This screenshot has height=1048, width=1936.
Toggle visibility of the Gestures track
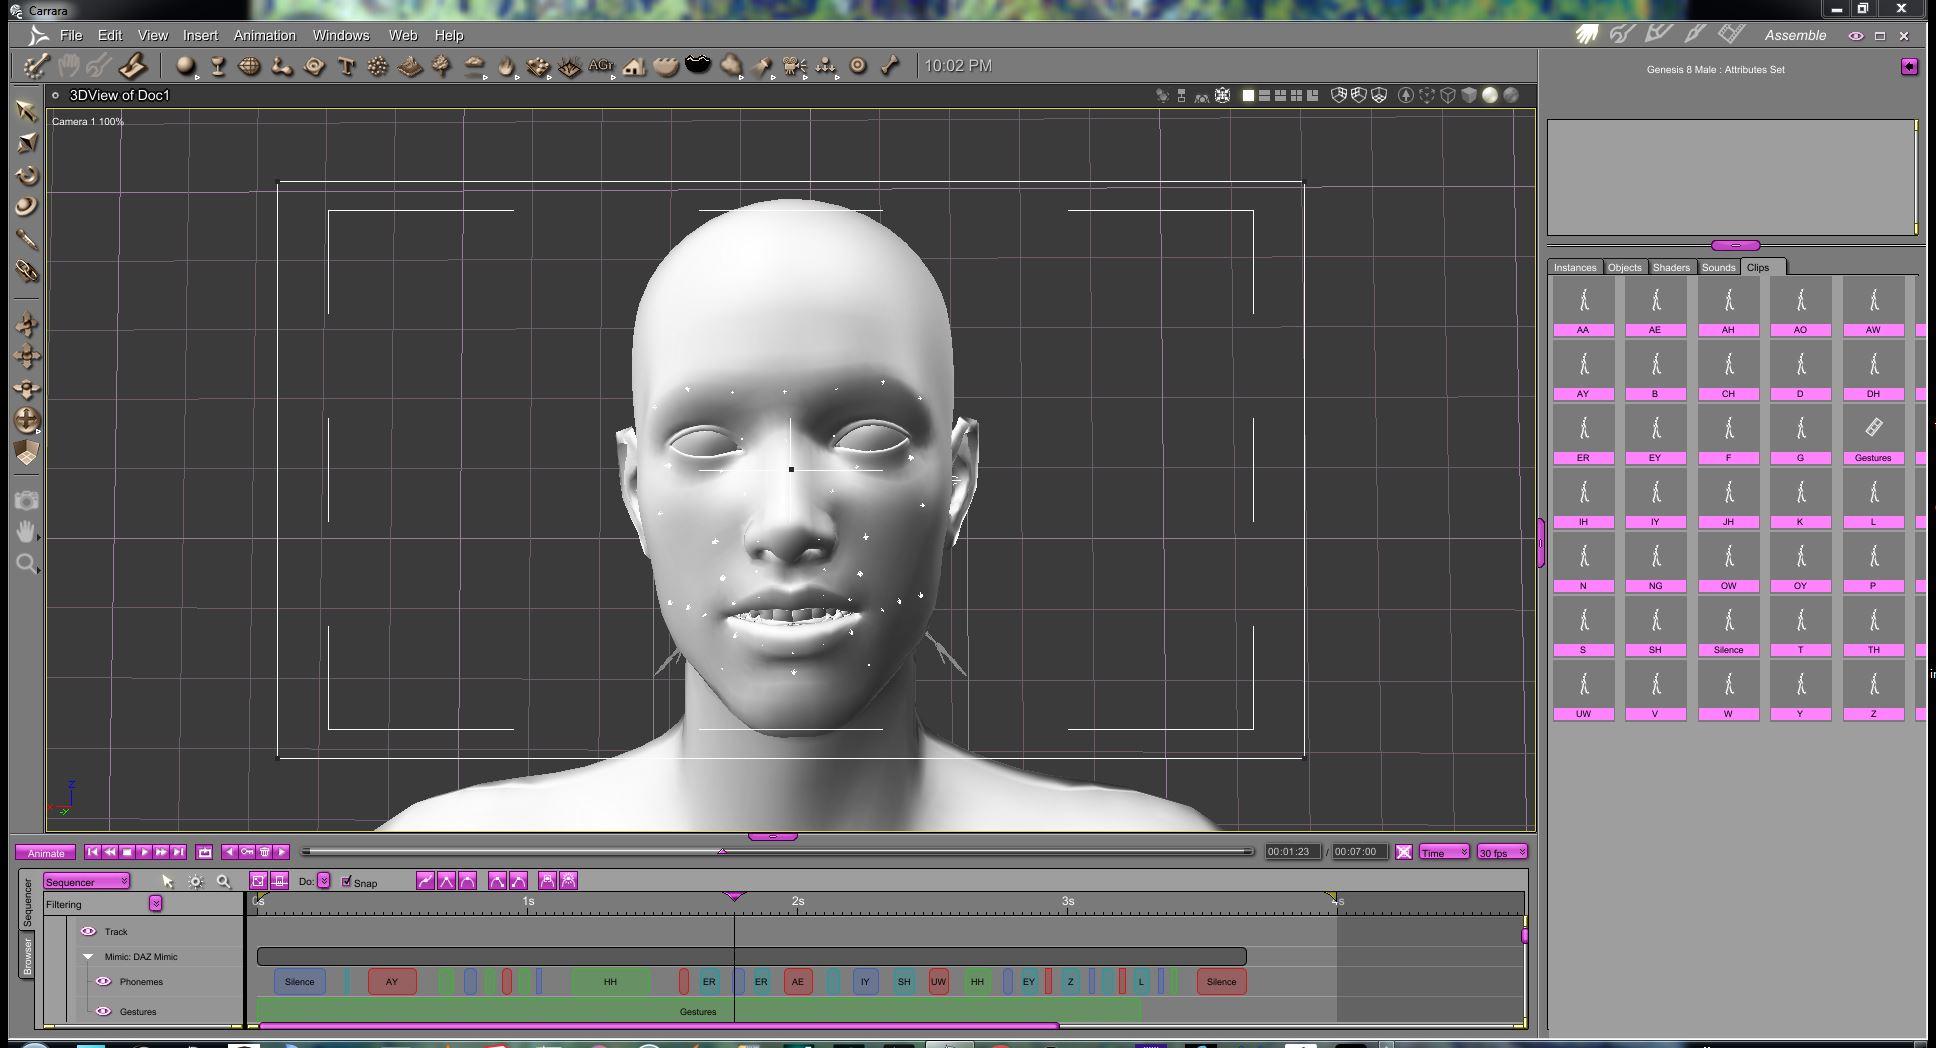coord(102,1012)
